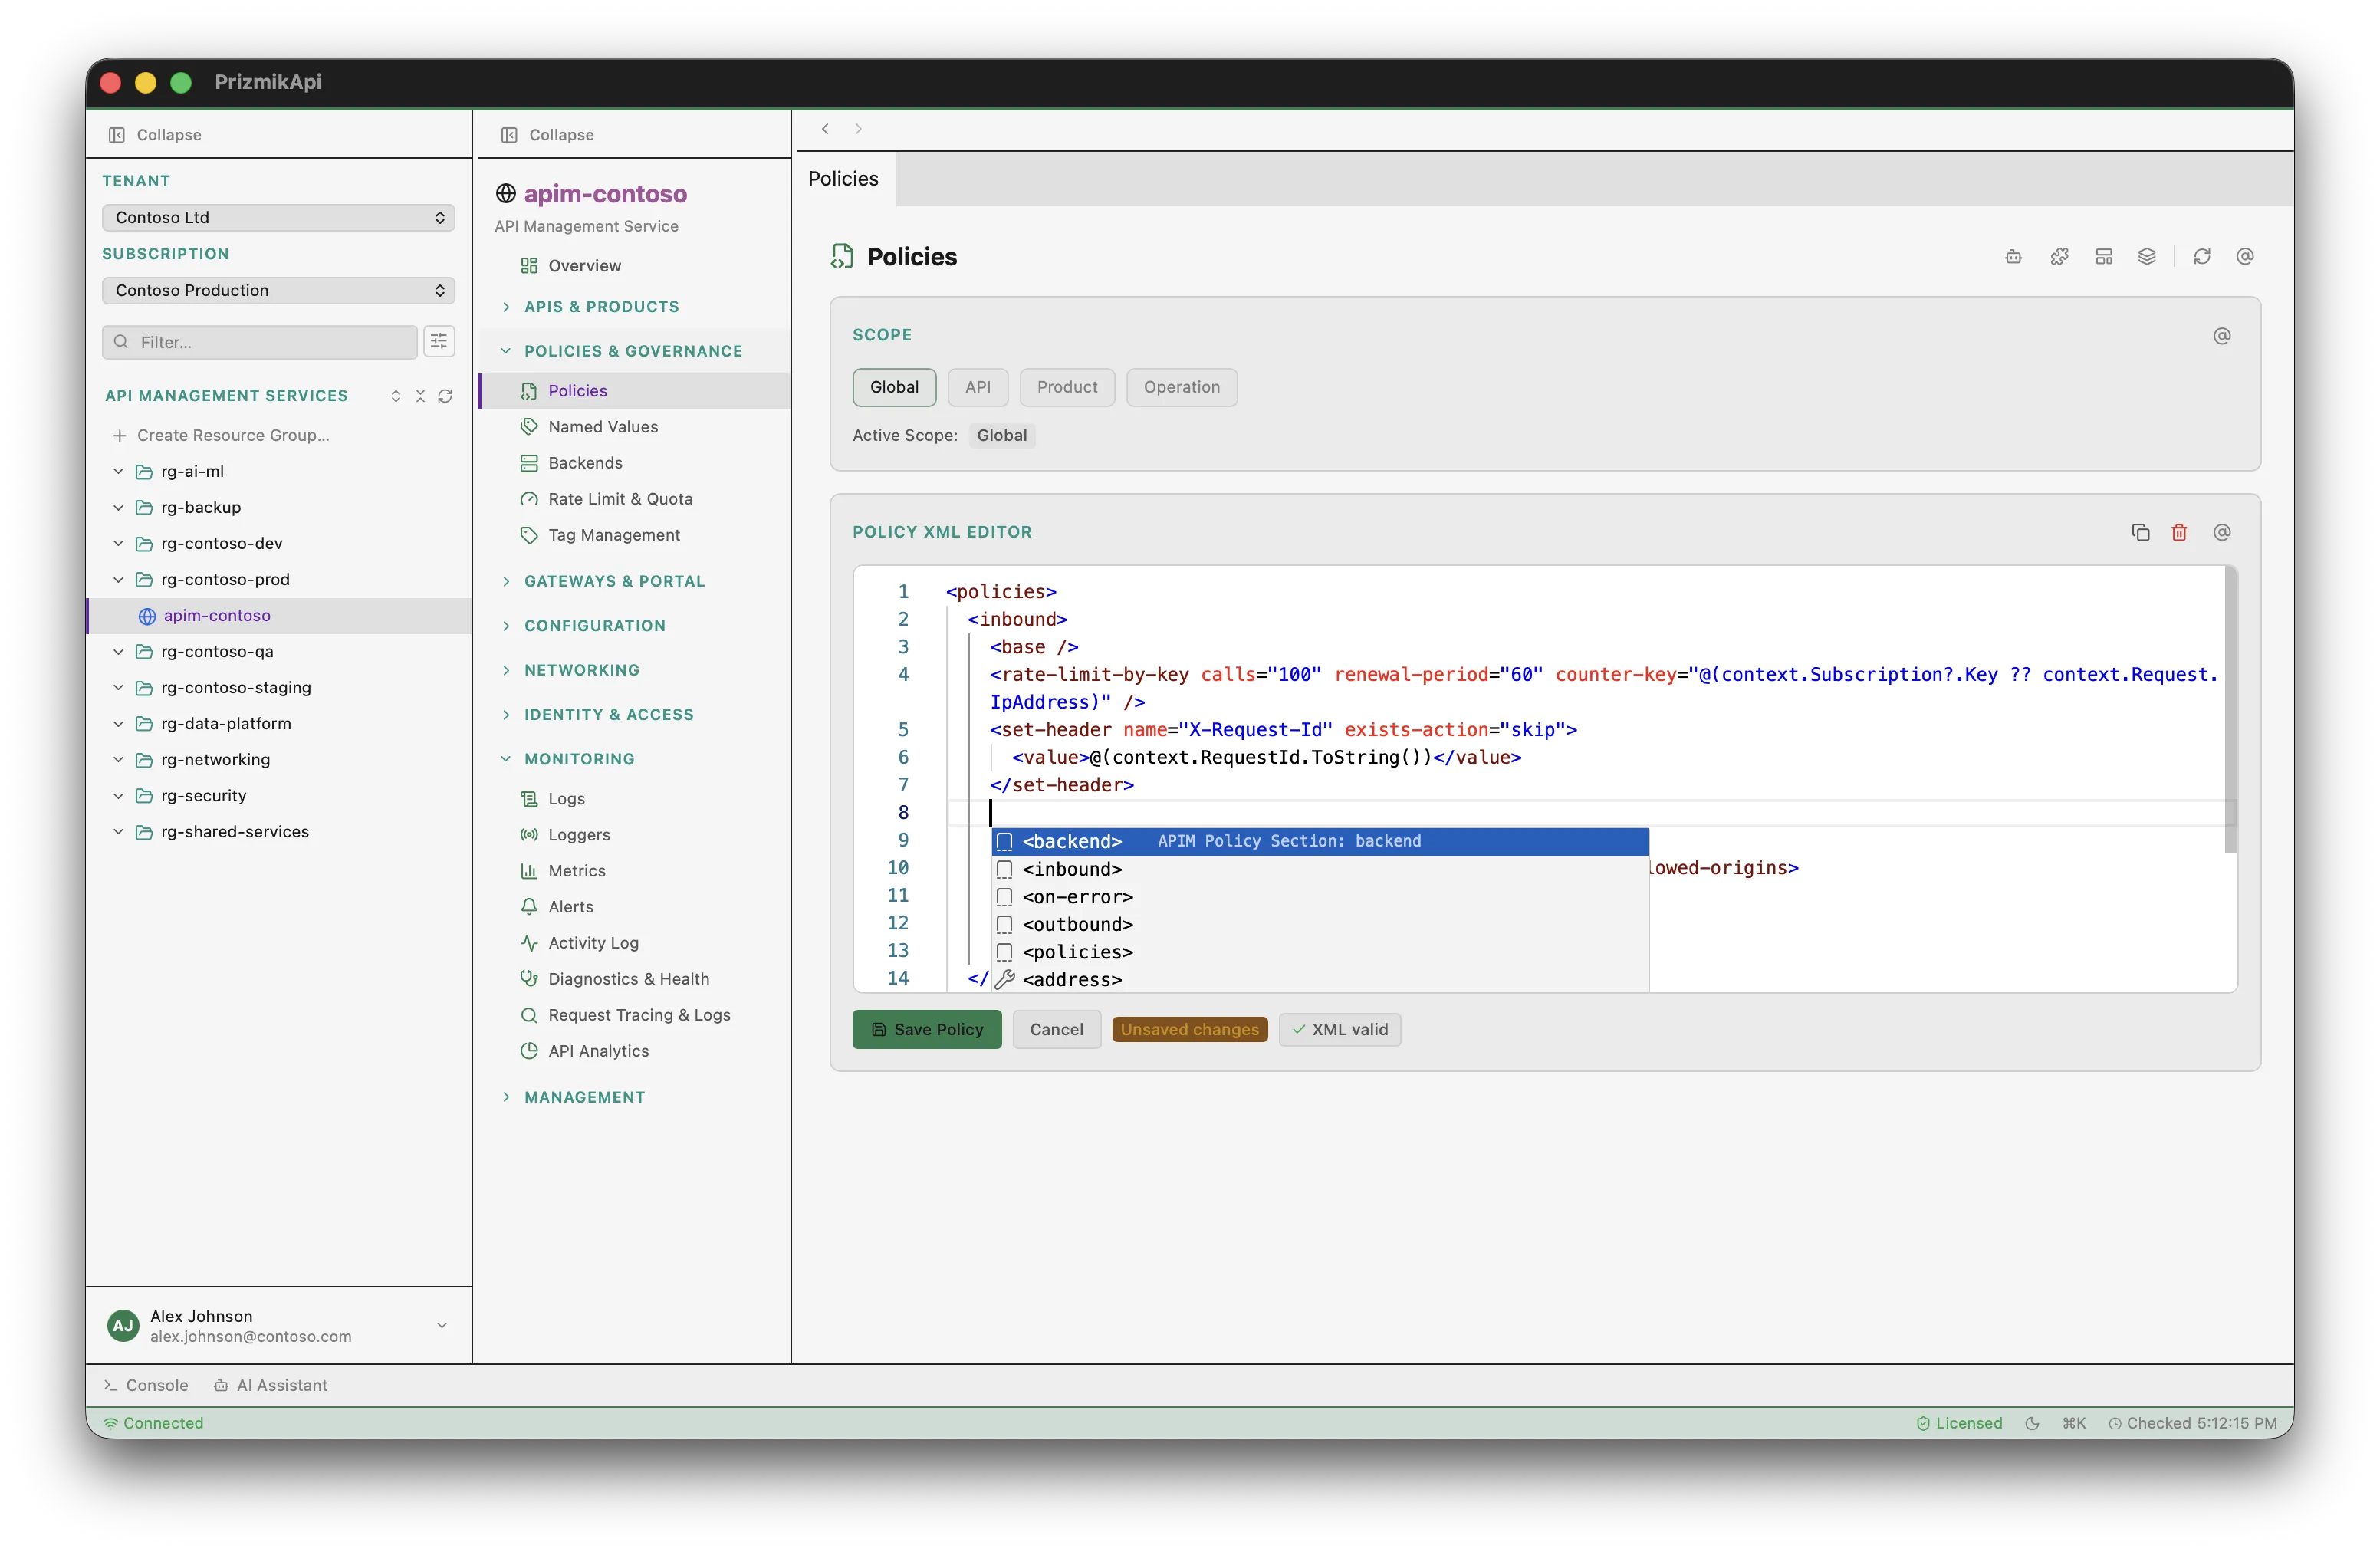Refresh the API Management Services list
2380x1552 pixels.
tap(446, 396)
